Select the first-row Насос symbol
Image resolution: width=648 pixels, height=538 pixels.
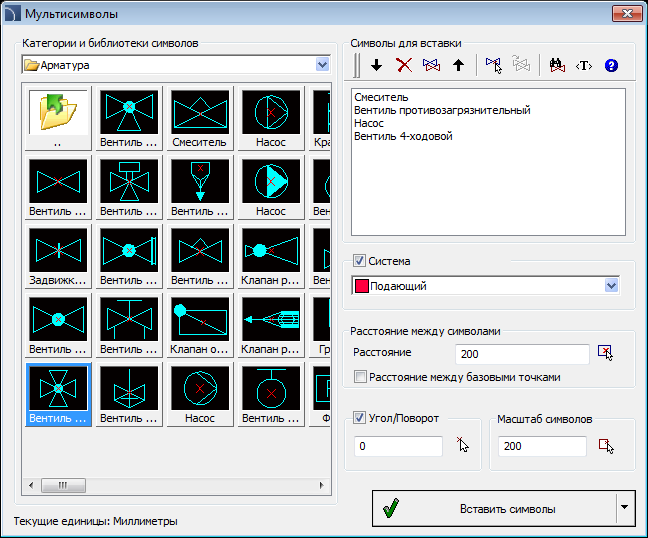tap(271, 118)
